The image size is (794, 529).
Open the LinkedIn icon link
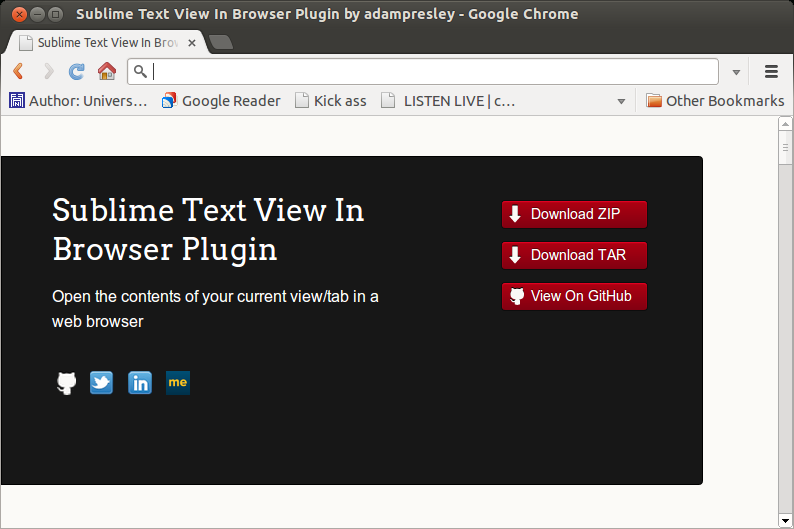click(140, 383)
